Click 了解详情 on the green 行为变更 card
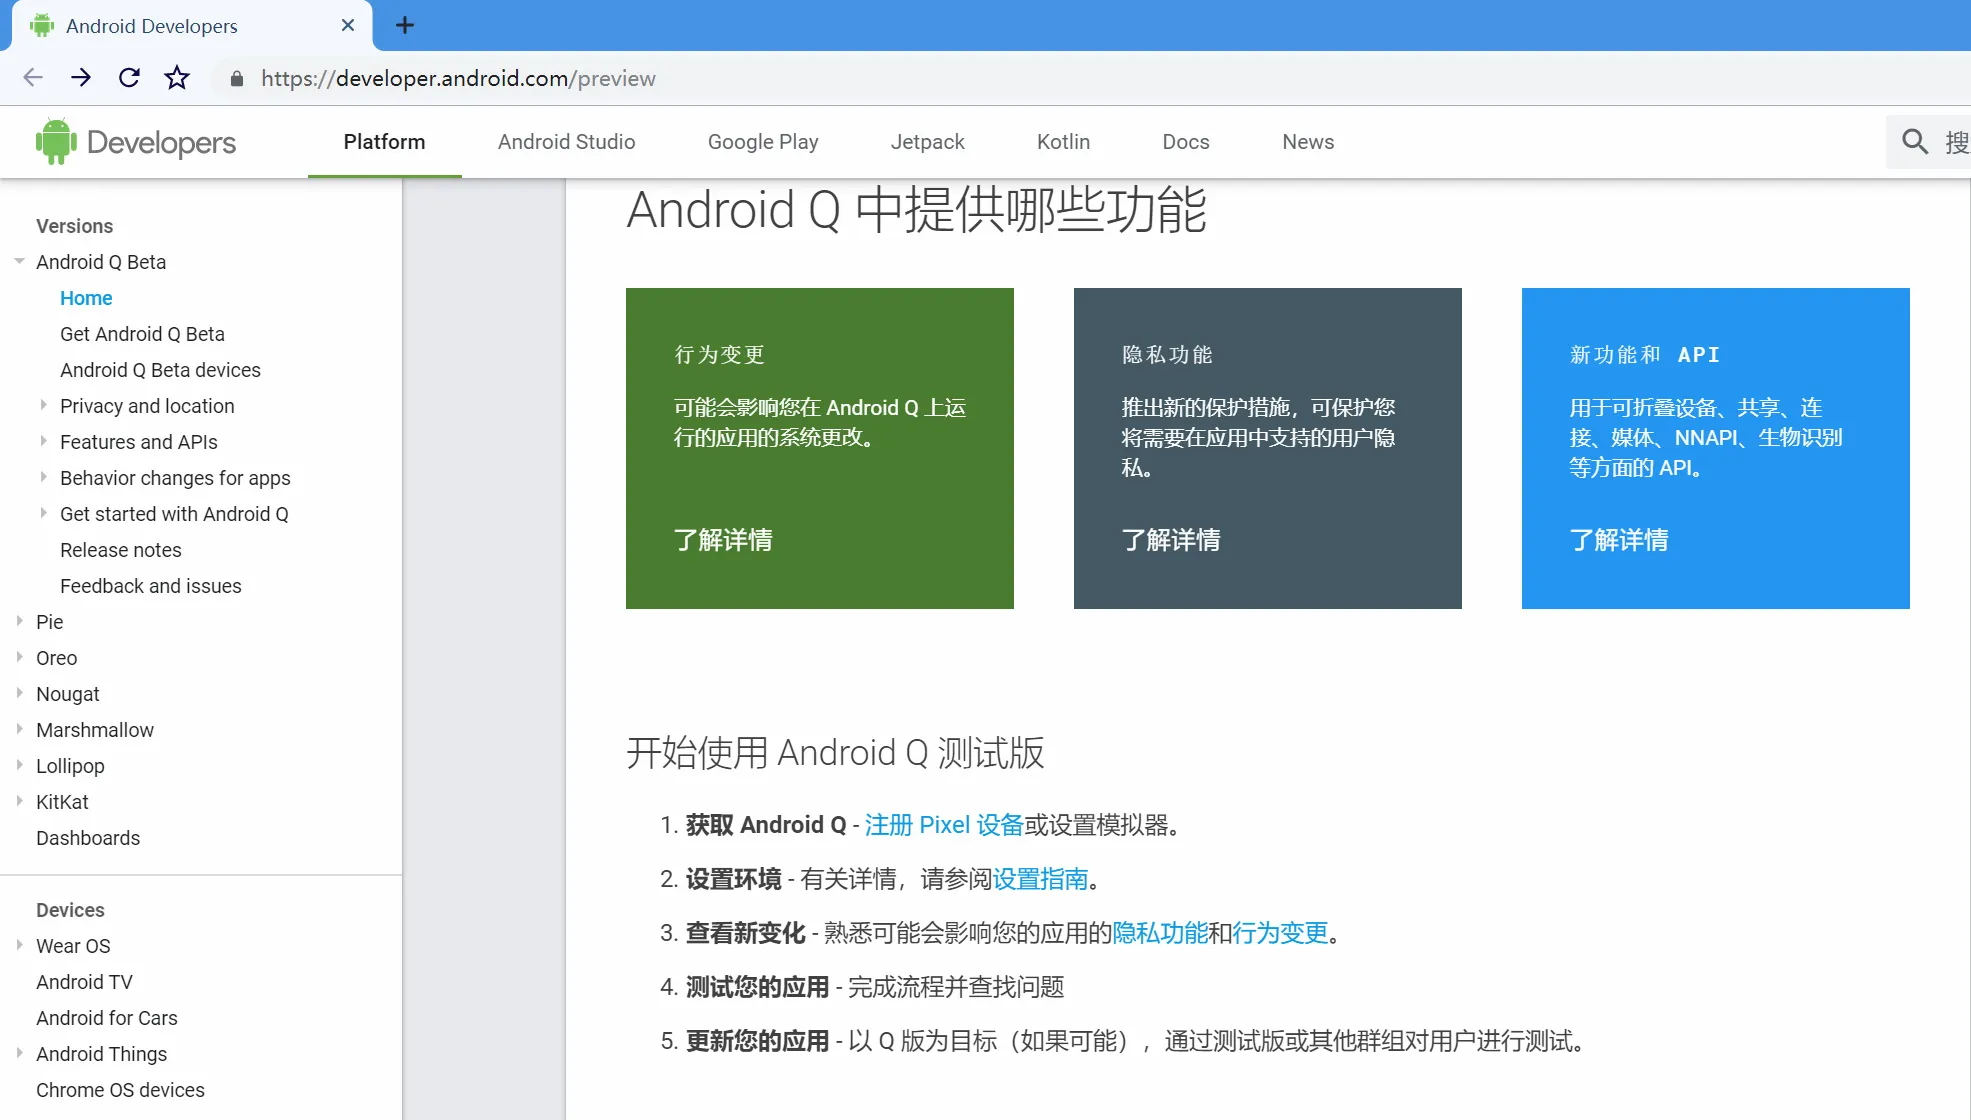 pyautogui.click(x=723, y=540)
